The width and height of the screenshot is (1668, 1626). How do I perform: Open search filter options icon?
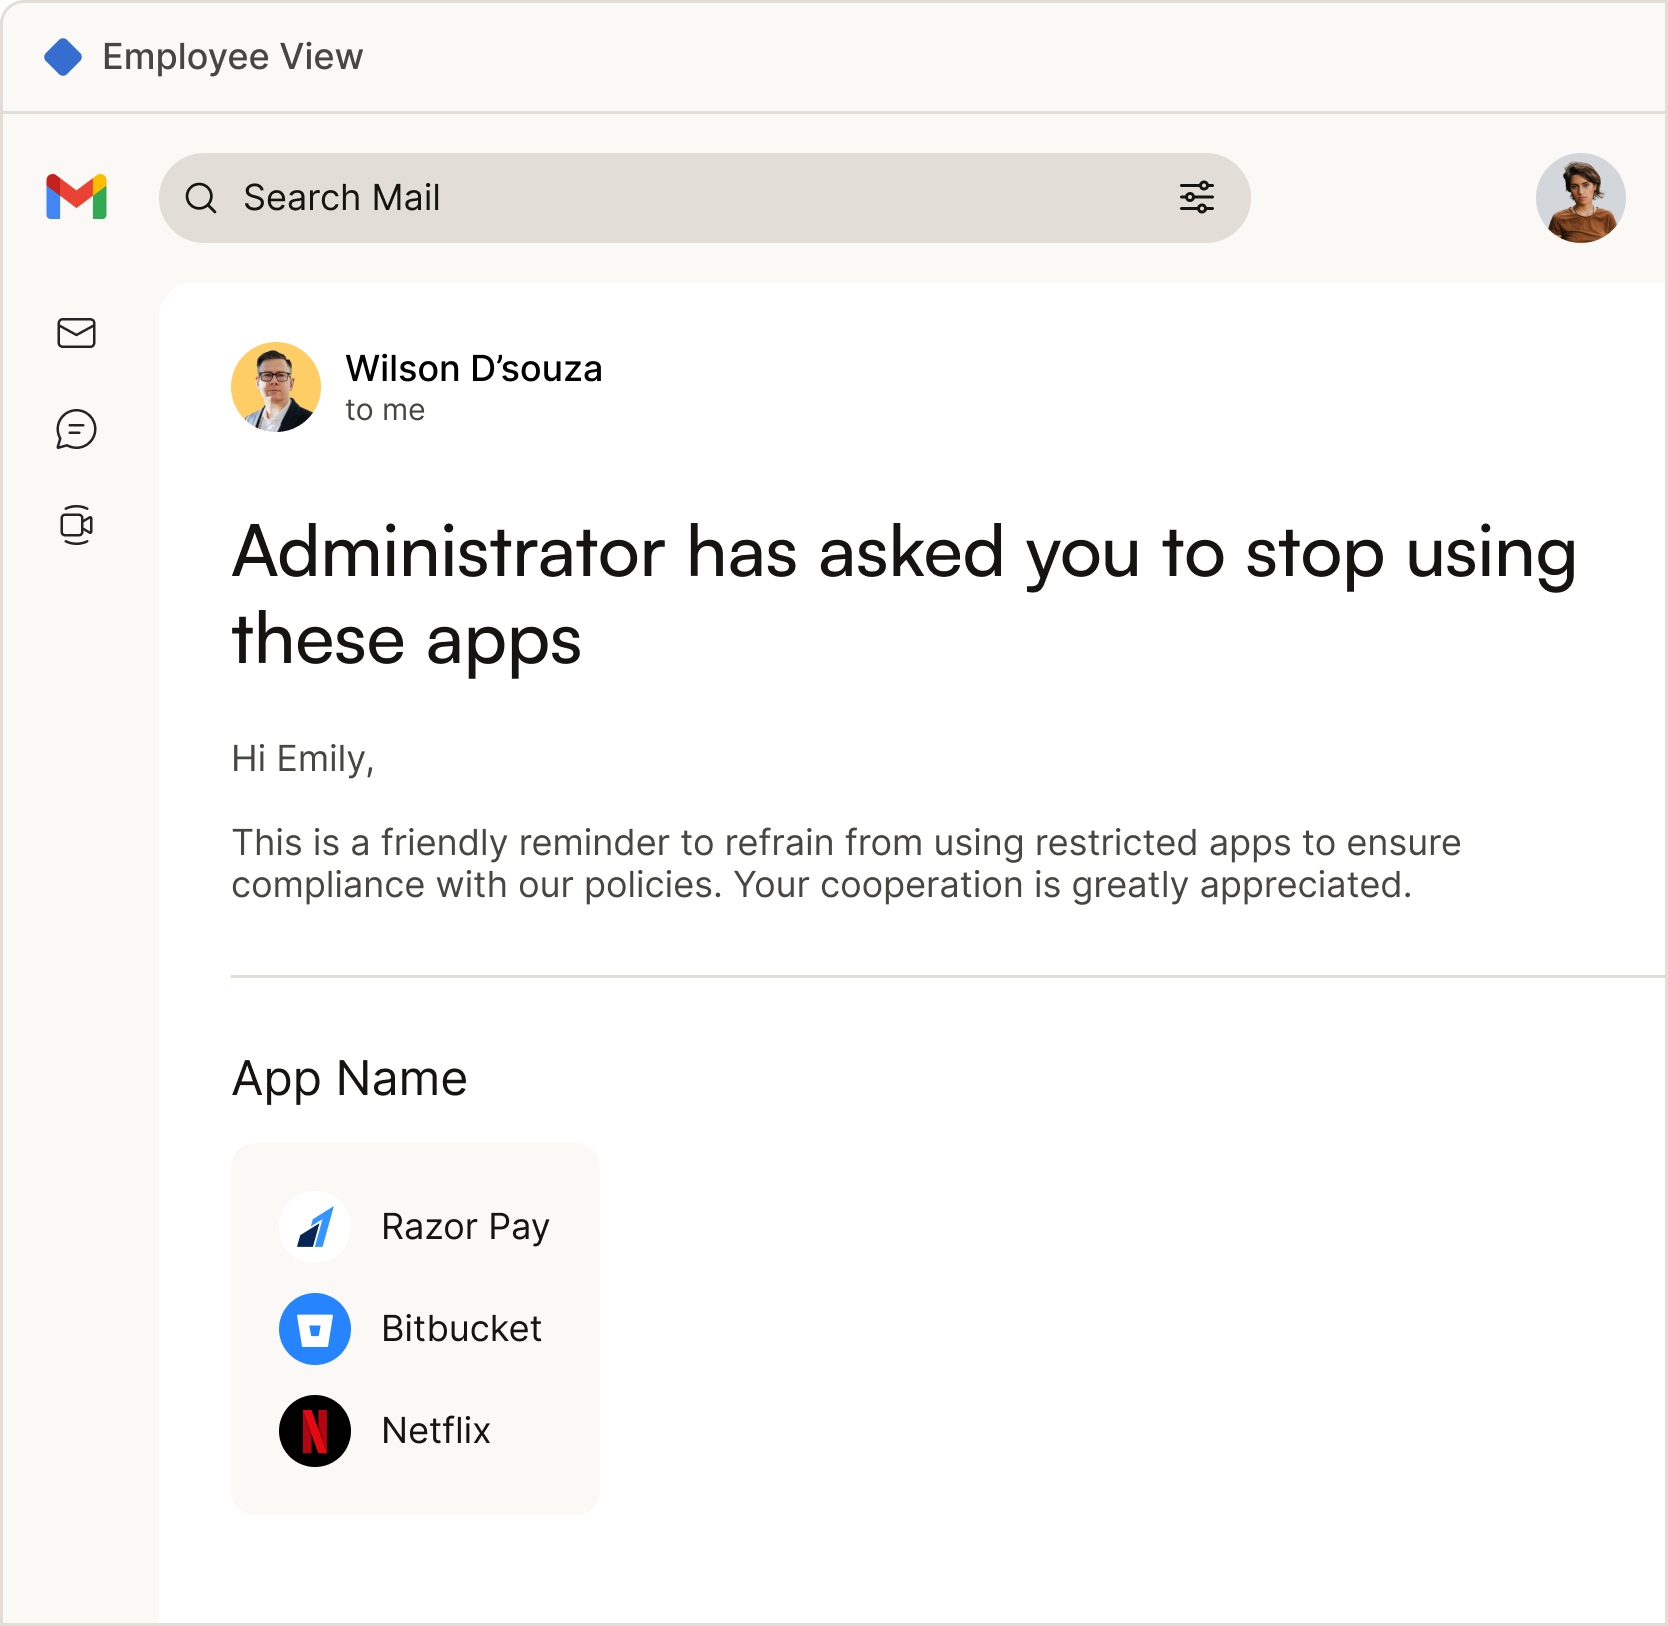(1197, 198)
